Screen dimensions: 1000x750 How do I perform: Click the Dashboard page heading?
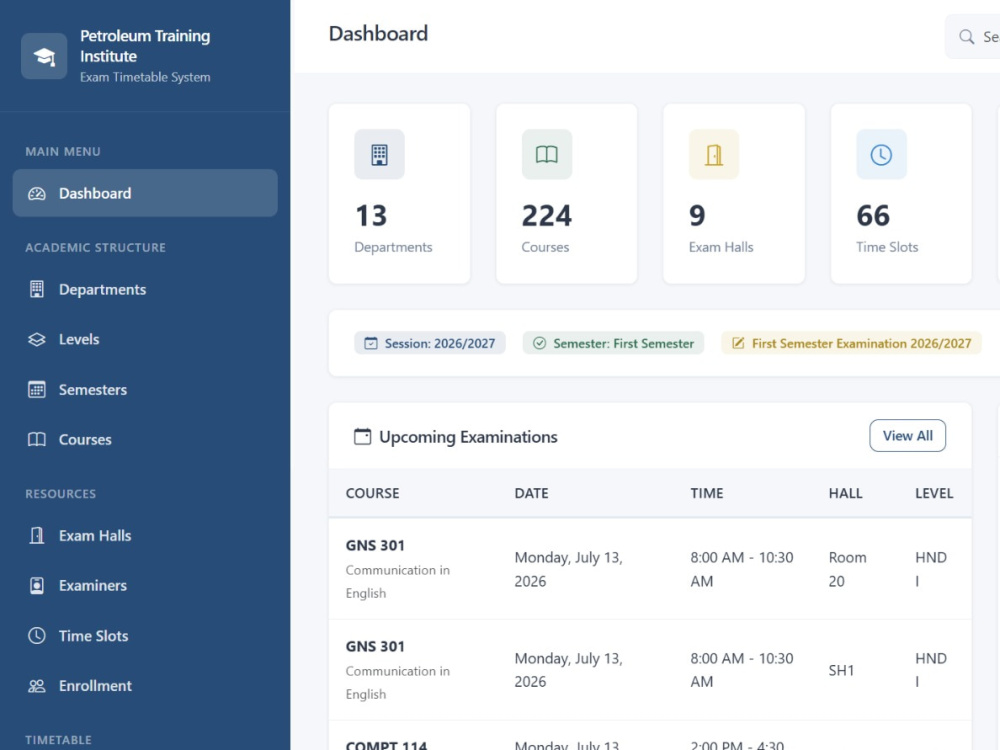378,33
